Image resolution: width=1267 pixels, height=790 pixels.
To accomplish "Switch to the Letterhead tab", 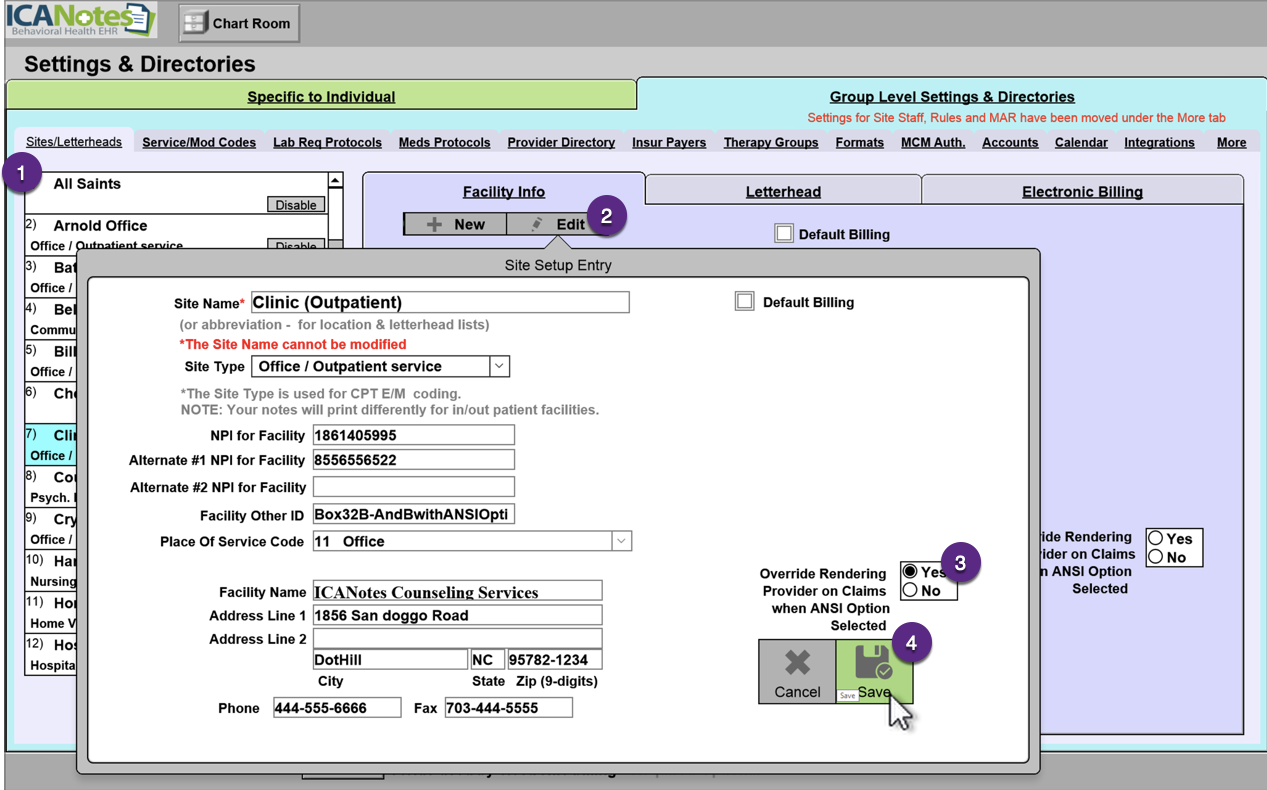I will tap(783, 191).
